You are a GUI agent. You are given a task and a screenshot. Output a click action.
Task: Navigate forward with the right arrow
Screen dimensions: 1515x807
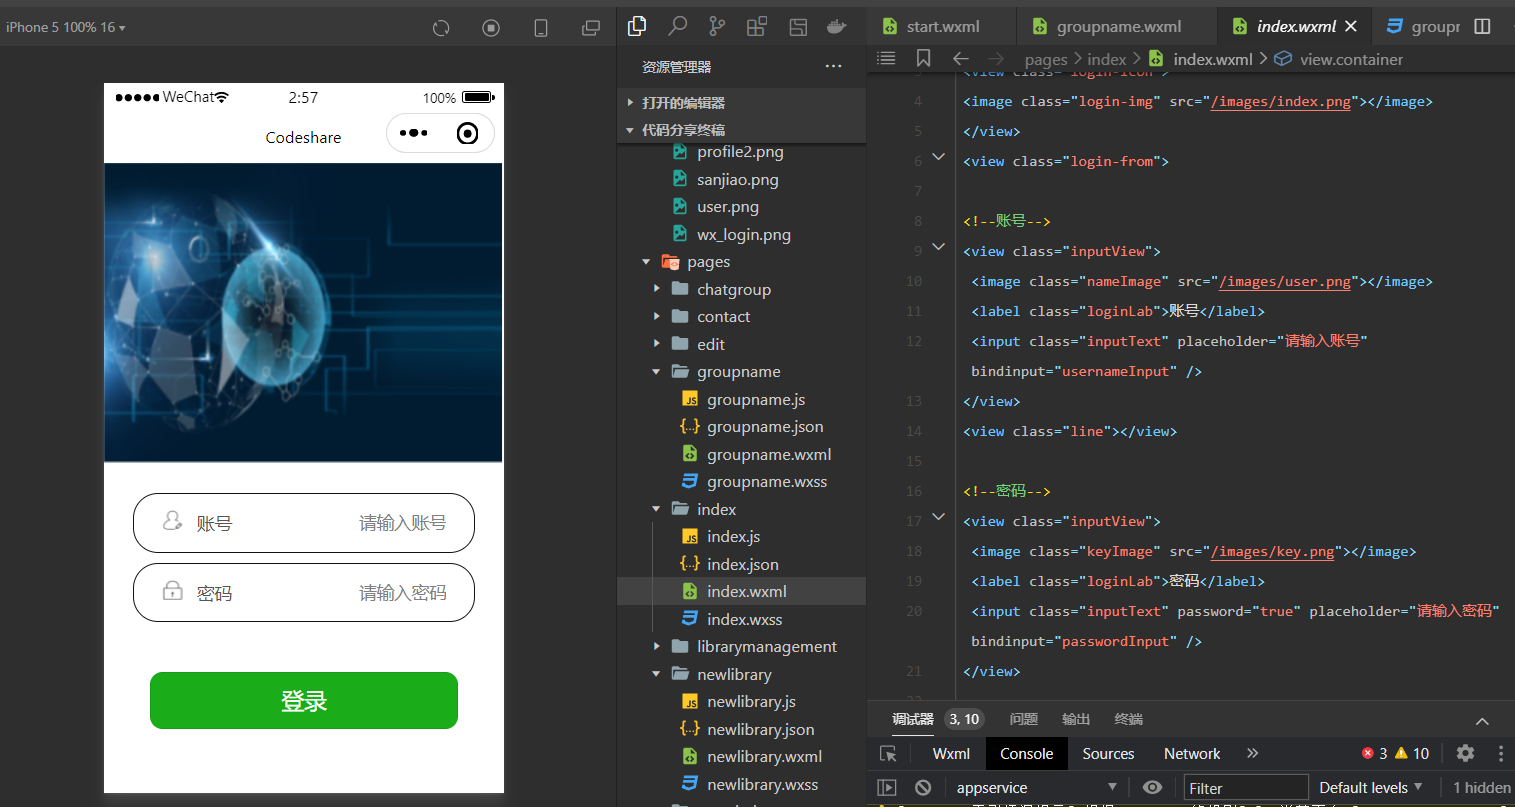pyautogui.click(x=996, y=58)
